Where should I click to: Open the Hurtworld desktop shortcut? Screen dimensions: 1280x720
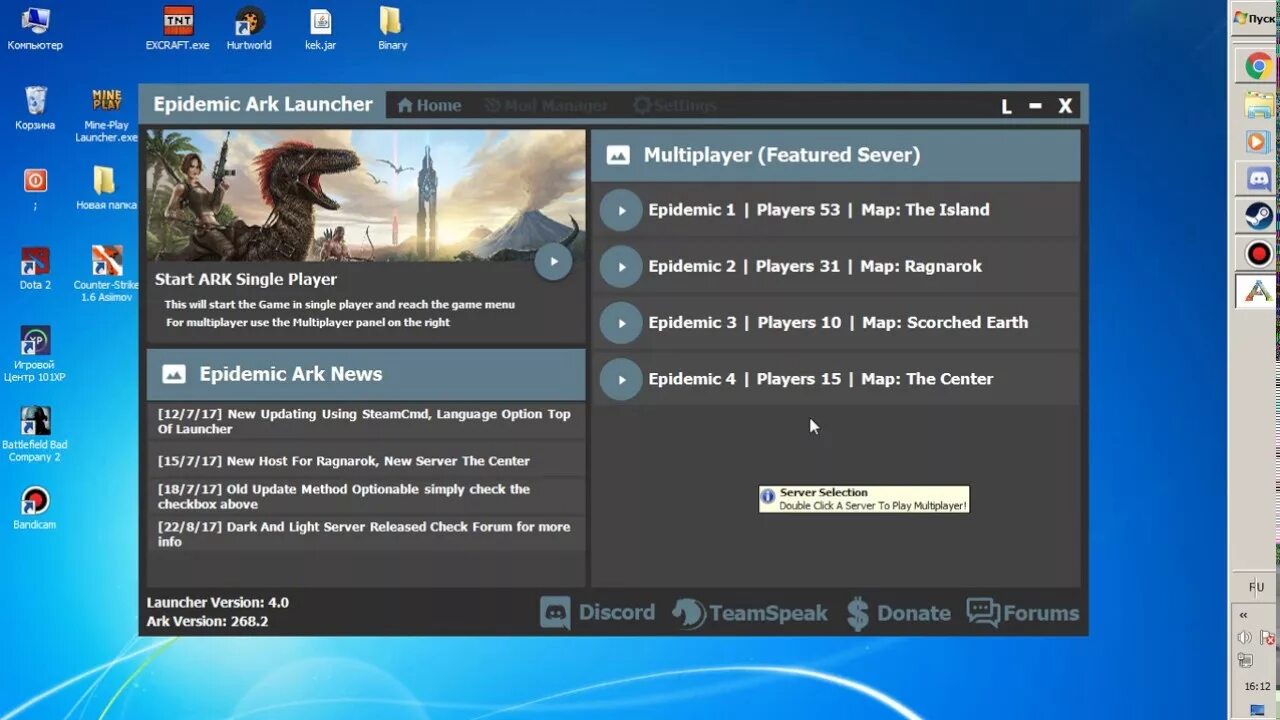[249, 28]
